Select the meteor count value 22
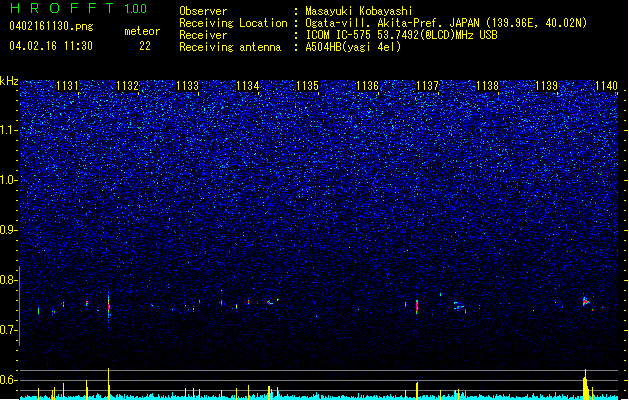Viewport: 629px width, 400px height. [145, 46]
